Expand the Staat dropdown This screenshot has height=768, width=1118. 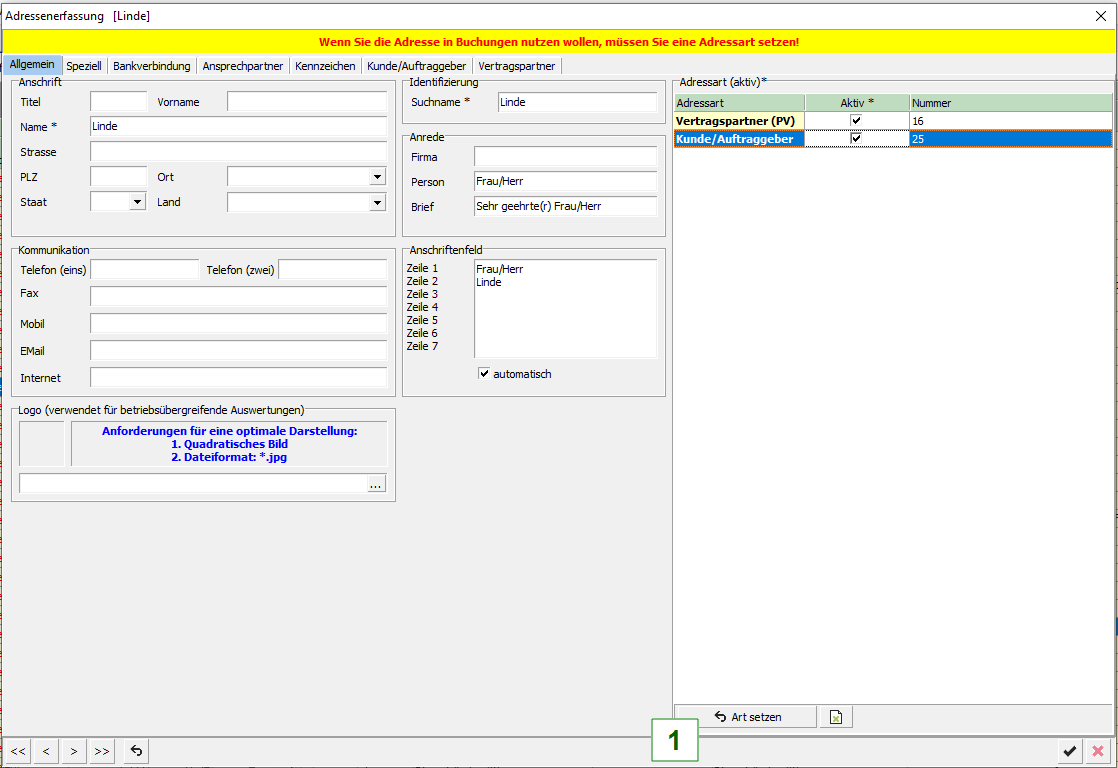coord(137,202)
